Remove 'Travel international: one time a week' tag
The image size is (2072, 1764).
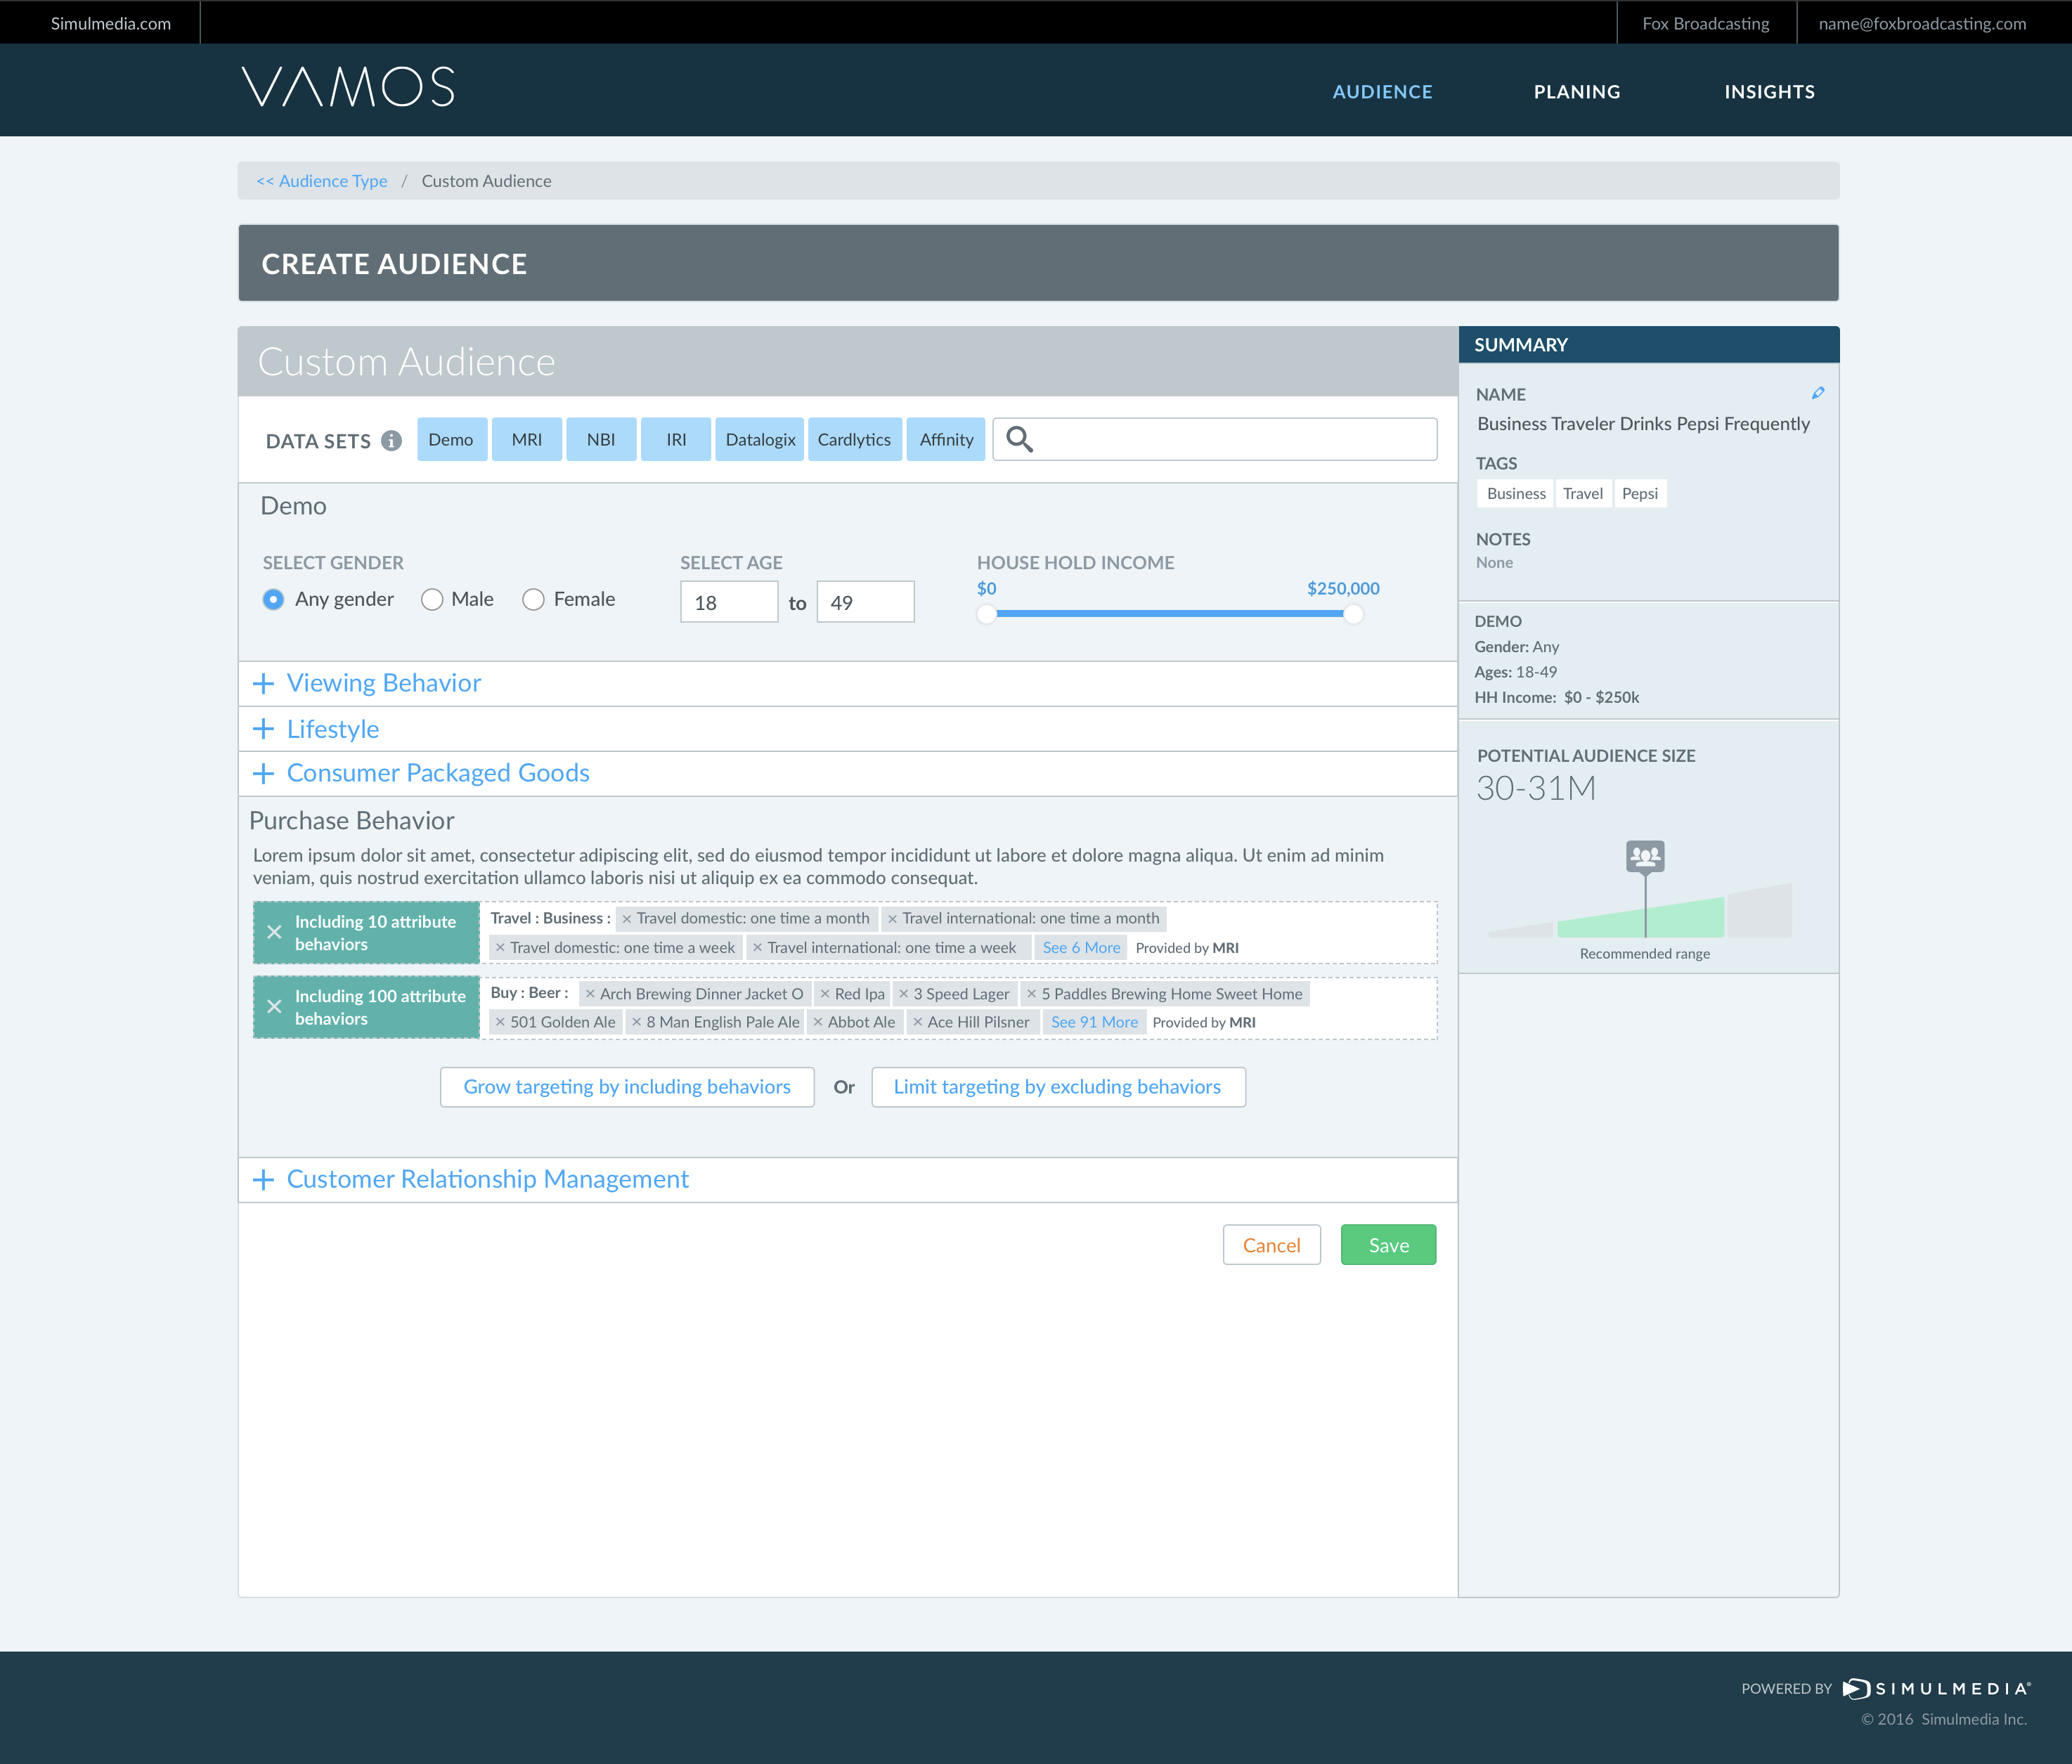pyautogui.click(x=757, y=948)
